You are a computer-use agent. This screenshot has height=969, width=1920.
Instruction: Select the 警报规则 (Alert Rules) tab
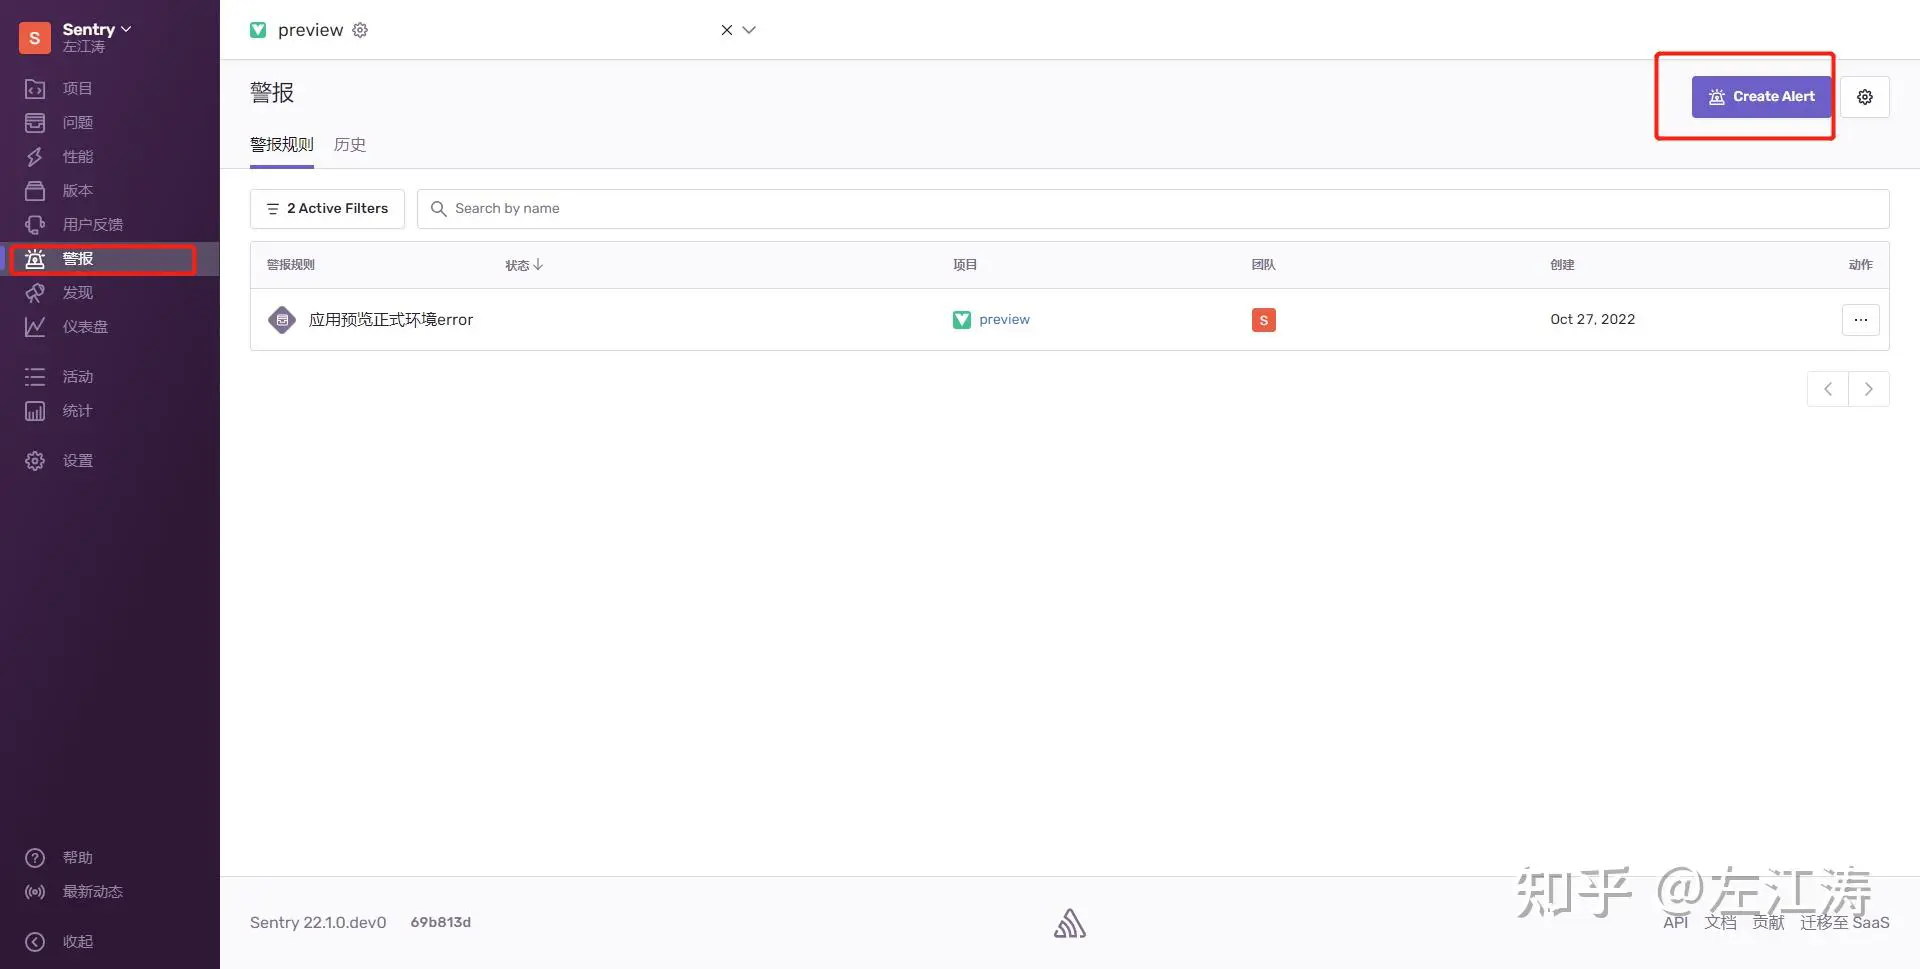click(x=281, y=145)
